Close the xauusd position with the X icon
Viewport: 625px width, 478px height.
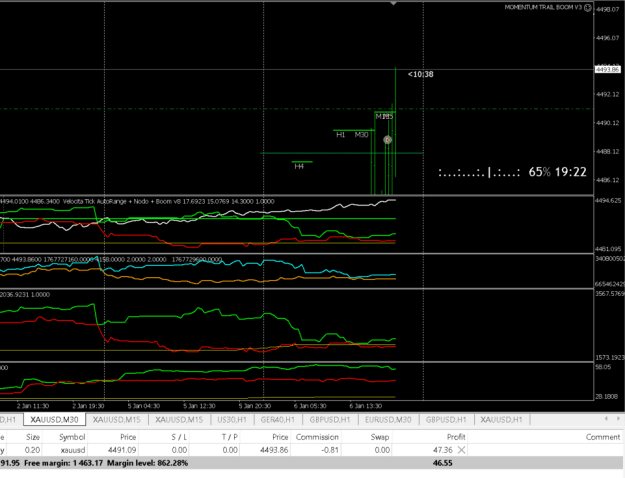tap(461, 450)
